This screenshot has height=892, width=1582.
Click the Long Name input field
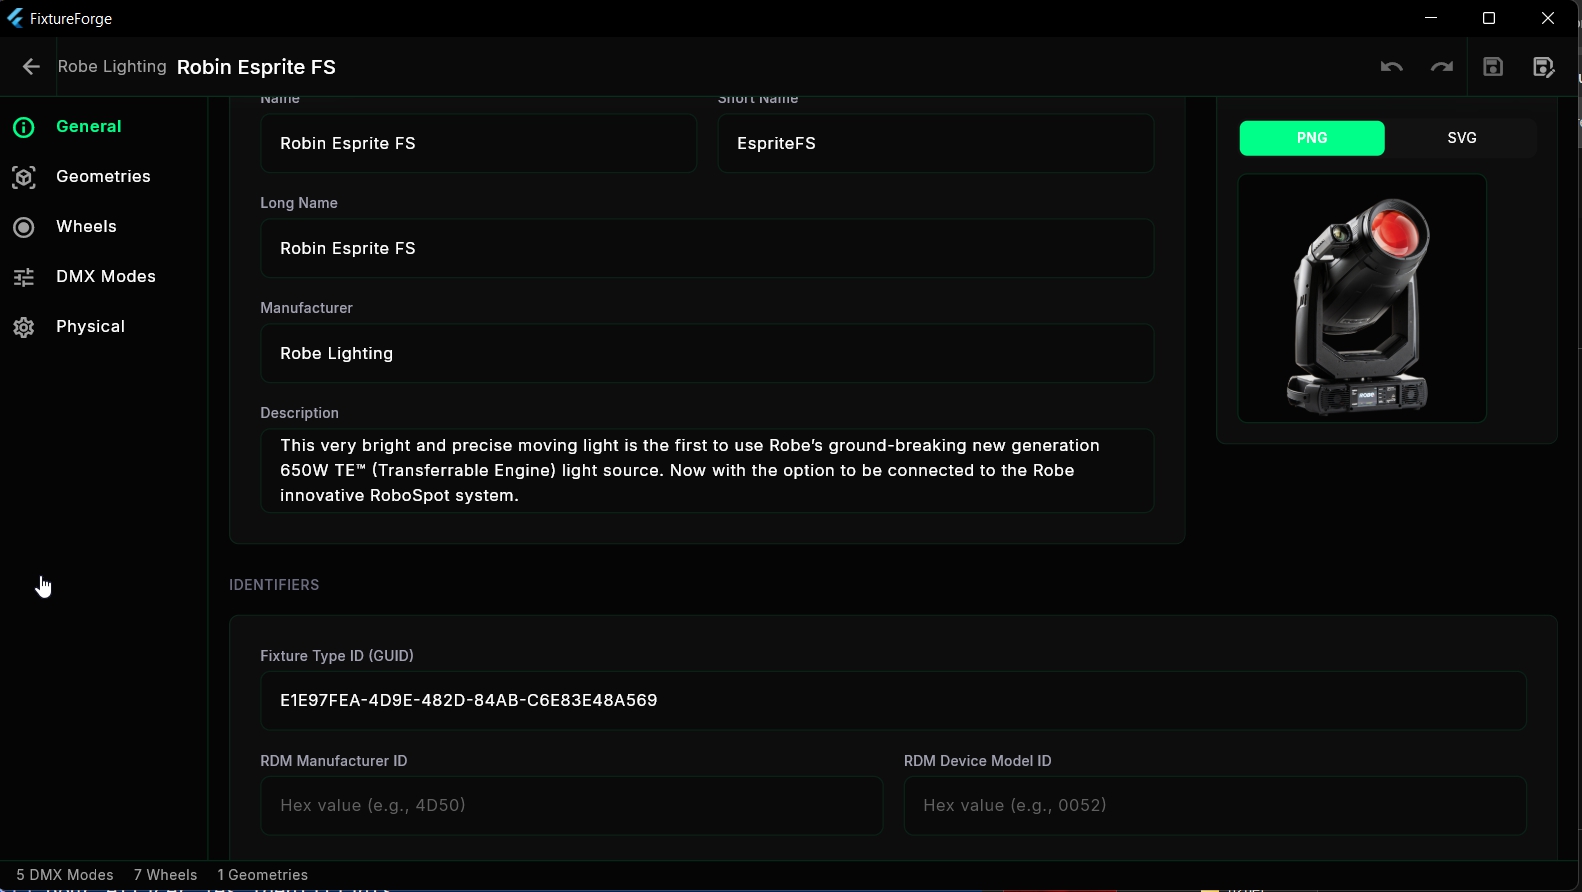pyautogui.click(x=707, y=248)
